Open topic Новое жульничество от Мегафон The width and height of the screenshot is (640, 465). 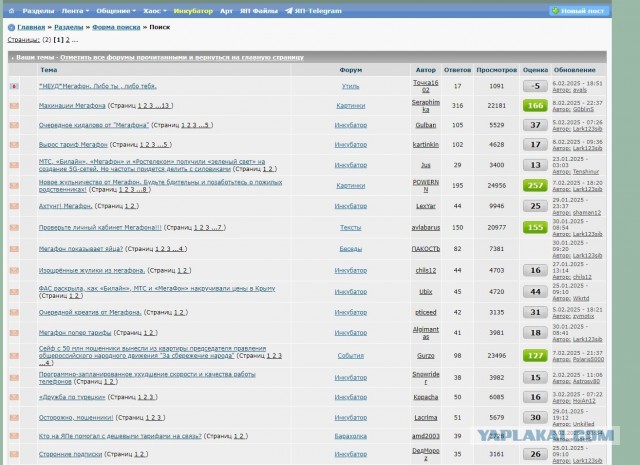(x=160, y=186)
